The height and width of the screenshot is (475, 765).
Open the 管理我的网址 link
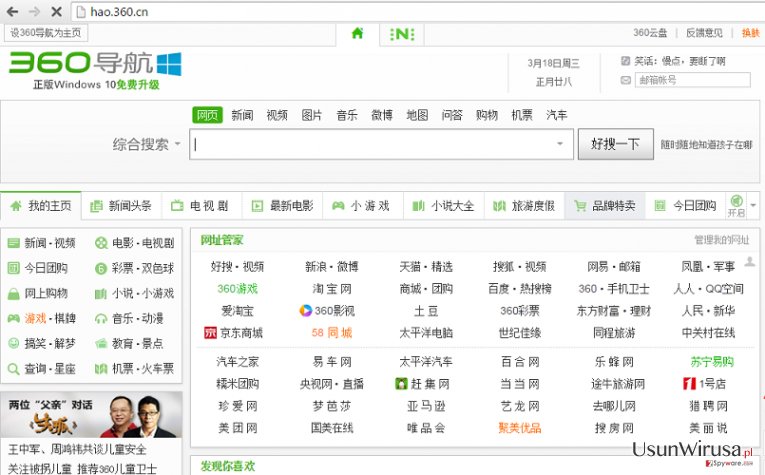(x=722, y=239)
